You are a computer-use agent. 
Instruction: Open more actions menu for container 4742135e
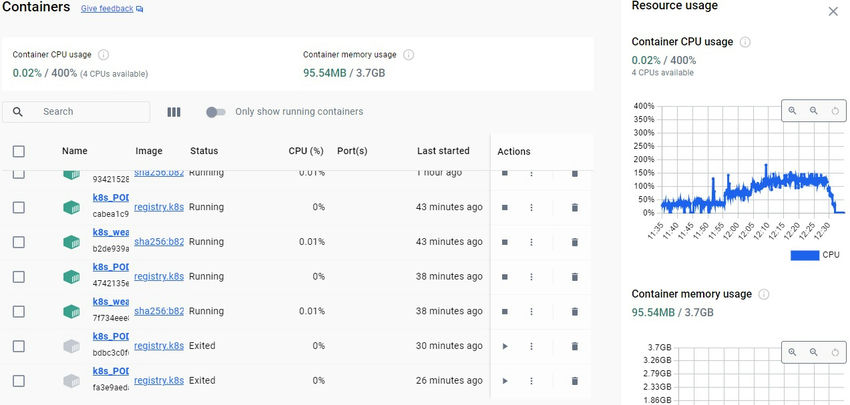pyautogui.click(x=532, y=277)
